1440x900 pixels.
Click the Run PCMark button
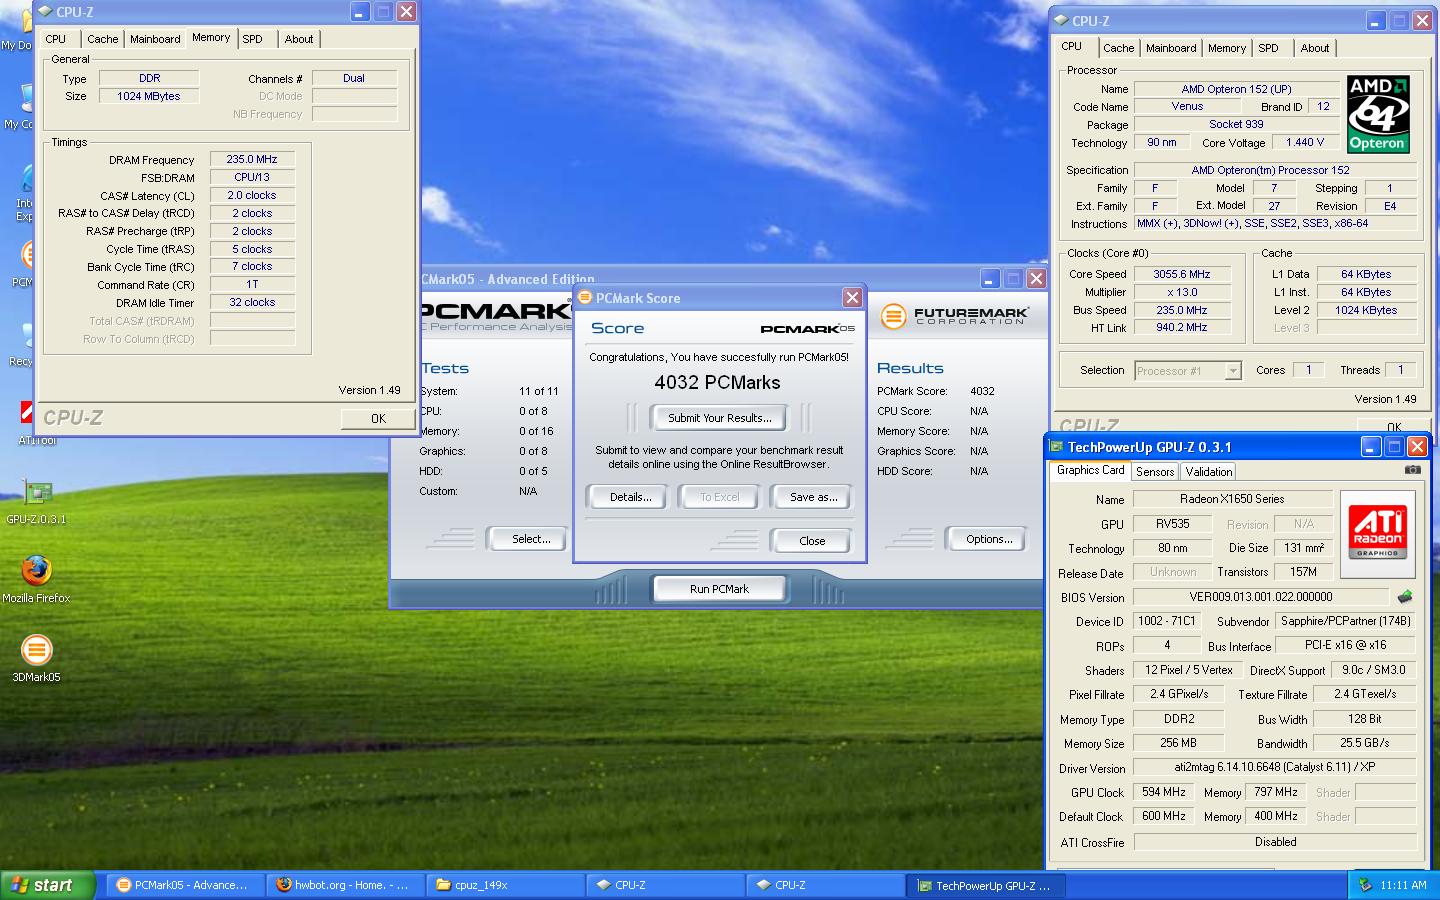[x=719, y=589]
